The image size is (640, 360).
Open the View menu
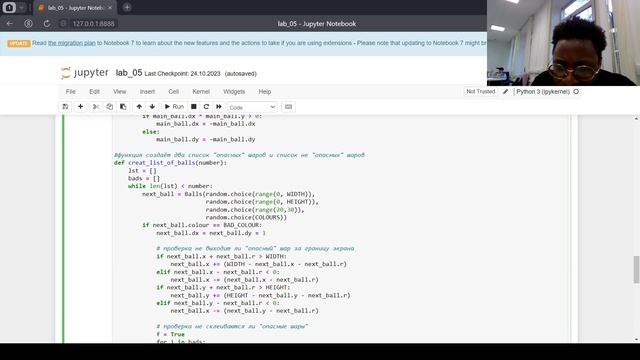(120, 91)
